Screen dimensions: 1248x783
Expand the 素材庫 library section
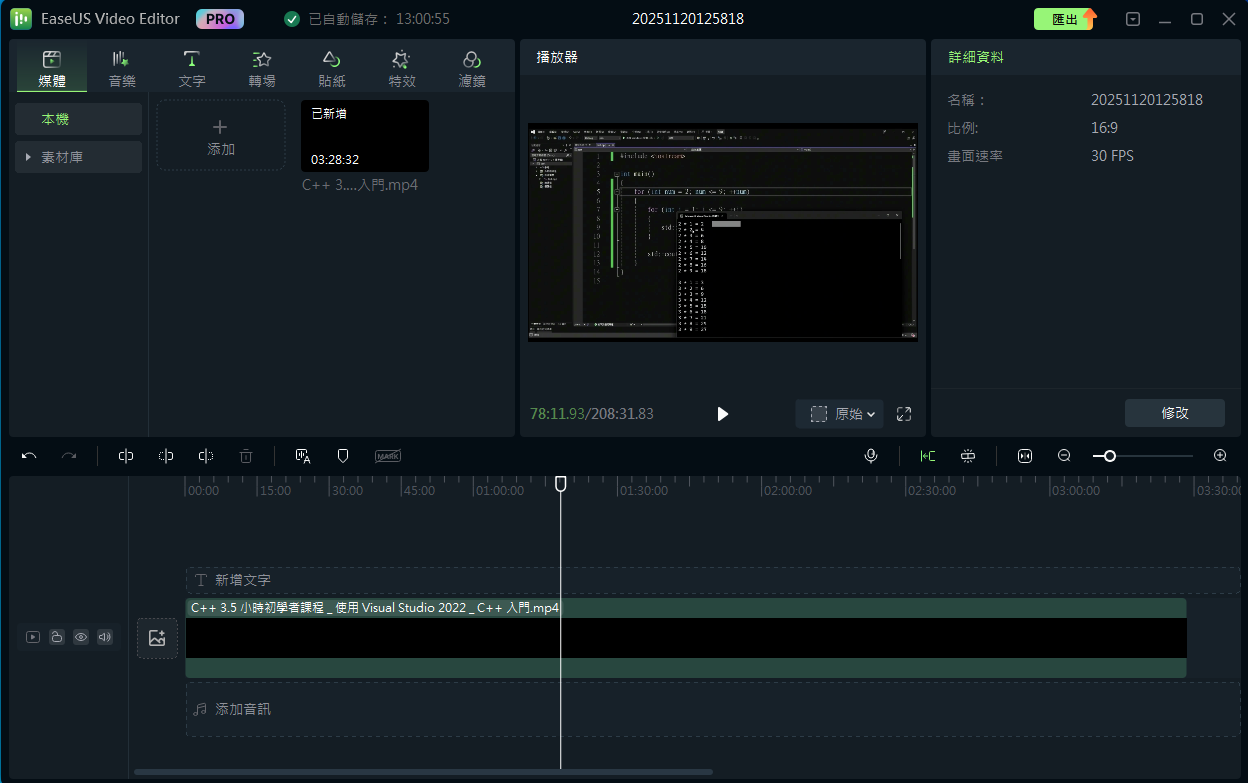click(78, 157)
